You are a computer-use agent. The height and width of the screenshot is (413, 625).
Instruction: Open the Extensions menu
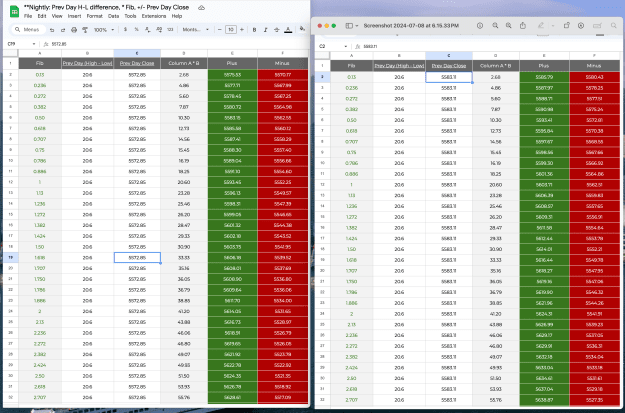[154, 16]
